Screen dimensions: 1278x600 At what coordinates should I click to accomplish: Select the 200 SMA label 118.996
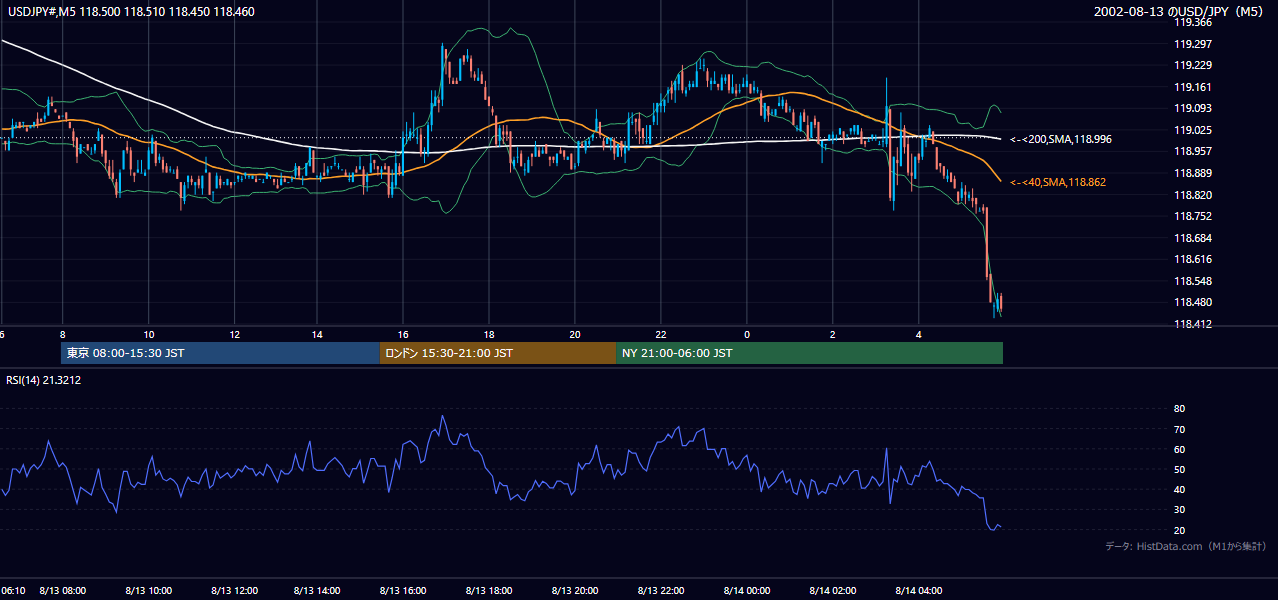pyautogui.click(x=1061, y=139)
